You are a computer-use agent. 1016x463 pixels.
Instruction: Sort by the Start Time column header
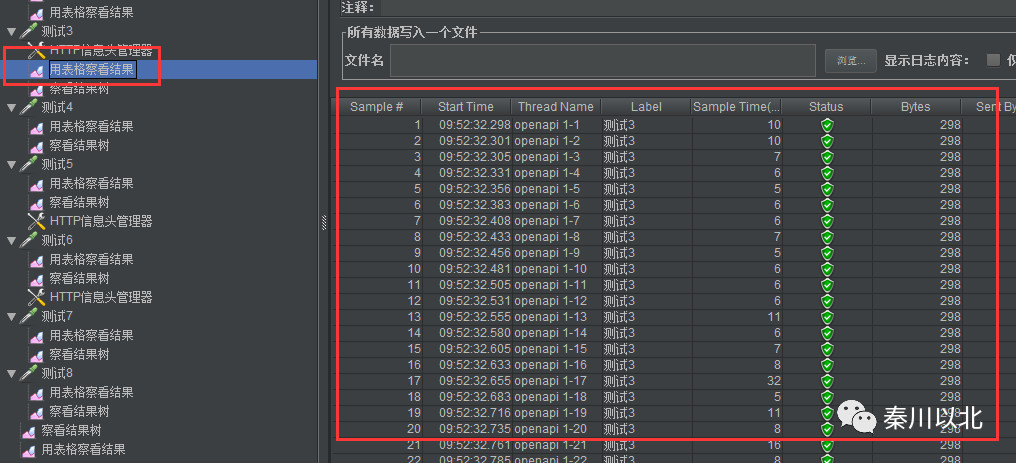(x=466, y=107)
